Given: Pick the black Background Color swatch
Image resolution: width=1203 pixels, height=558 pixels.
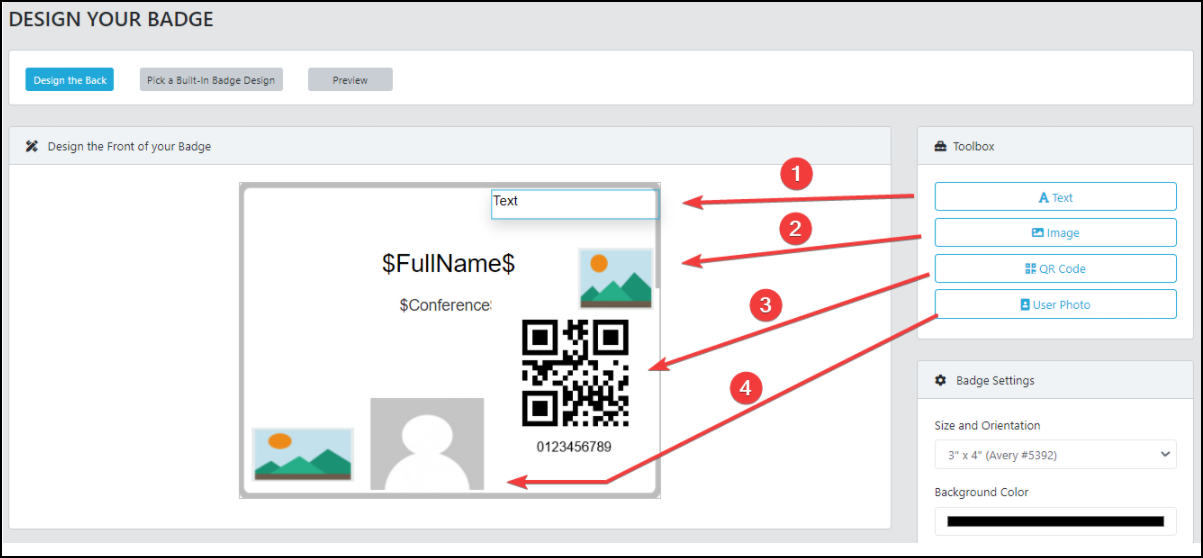Looking at the screenshot, I should (1055, 521).
